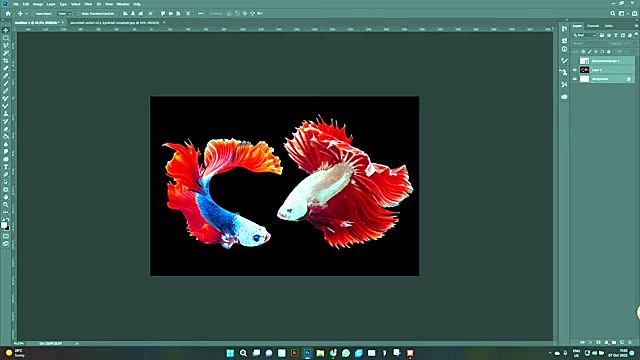Open the Brush Settings panel icon
The height and width of the screenshot is (360, 640).
point(564,60)
